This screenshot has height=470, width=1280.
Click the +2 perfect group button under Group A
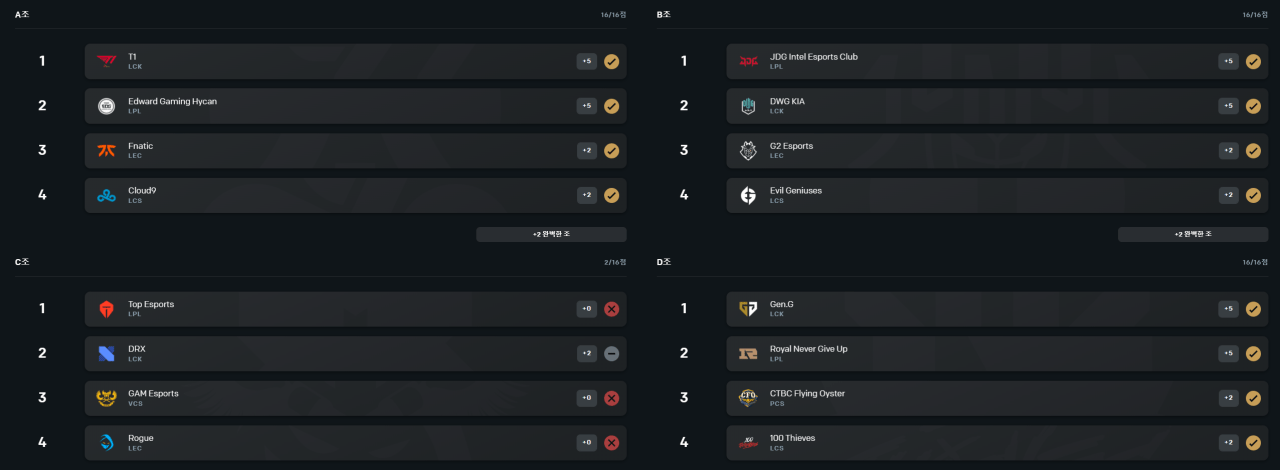tap(551, 234)
